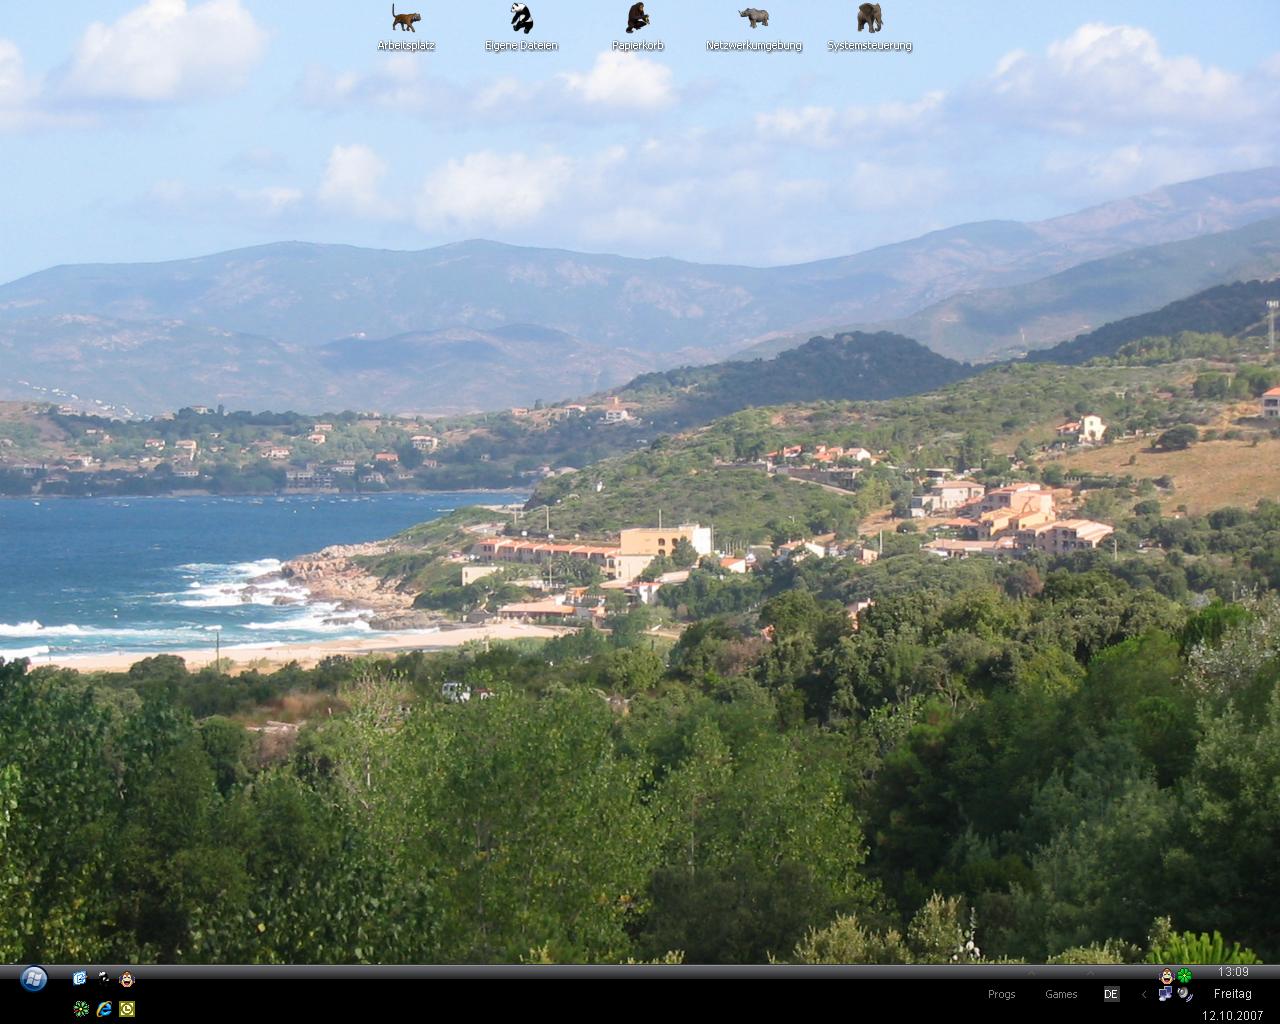Open the Systemsteuerung elephant icon
Image resolution: width=1280 pixels, height=1024 pixels.
870,18
